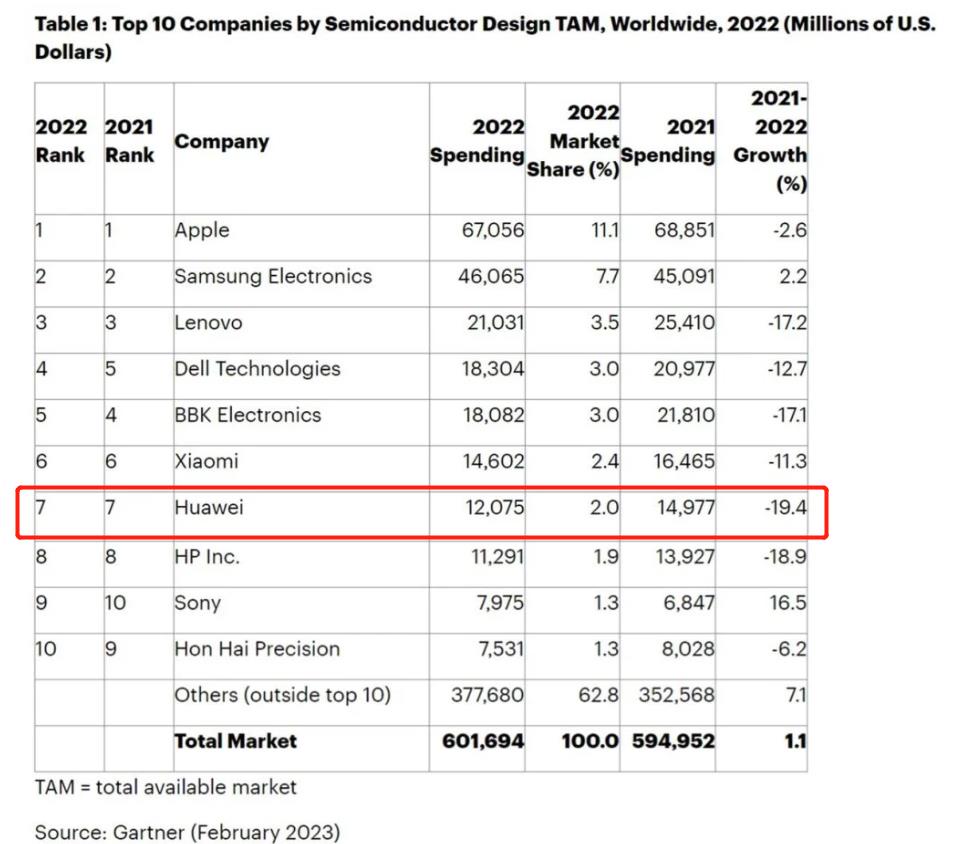The width and height of the screenshot is (956, 844).
Task: Select Xiaomi's 2021 spending value 16,465
Action: point(683,462)
